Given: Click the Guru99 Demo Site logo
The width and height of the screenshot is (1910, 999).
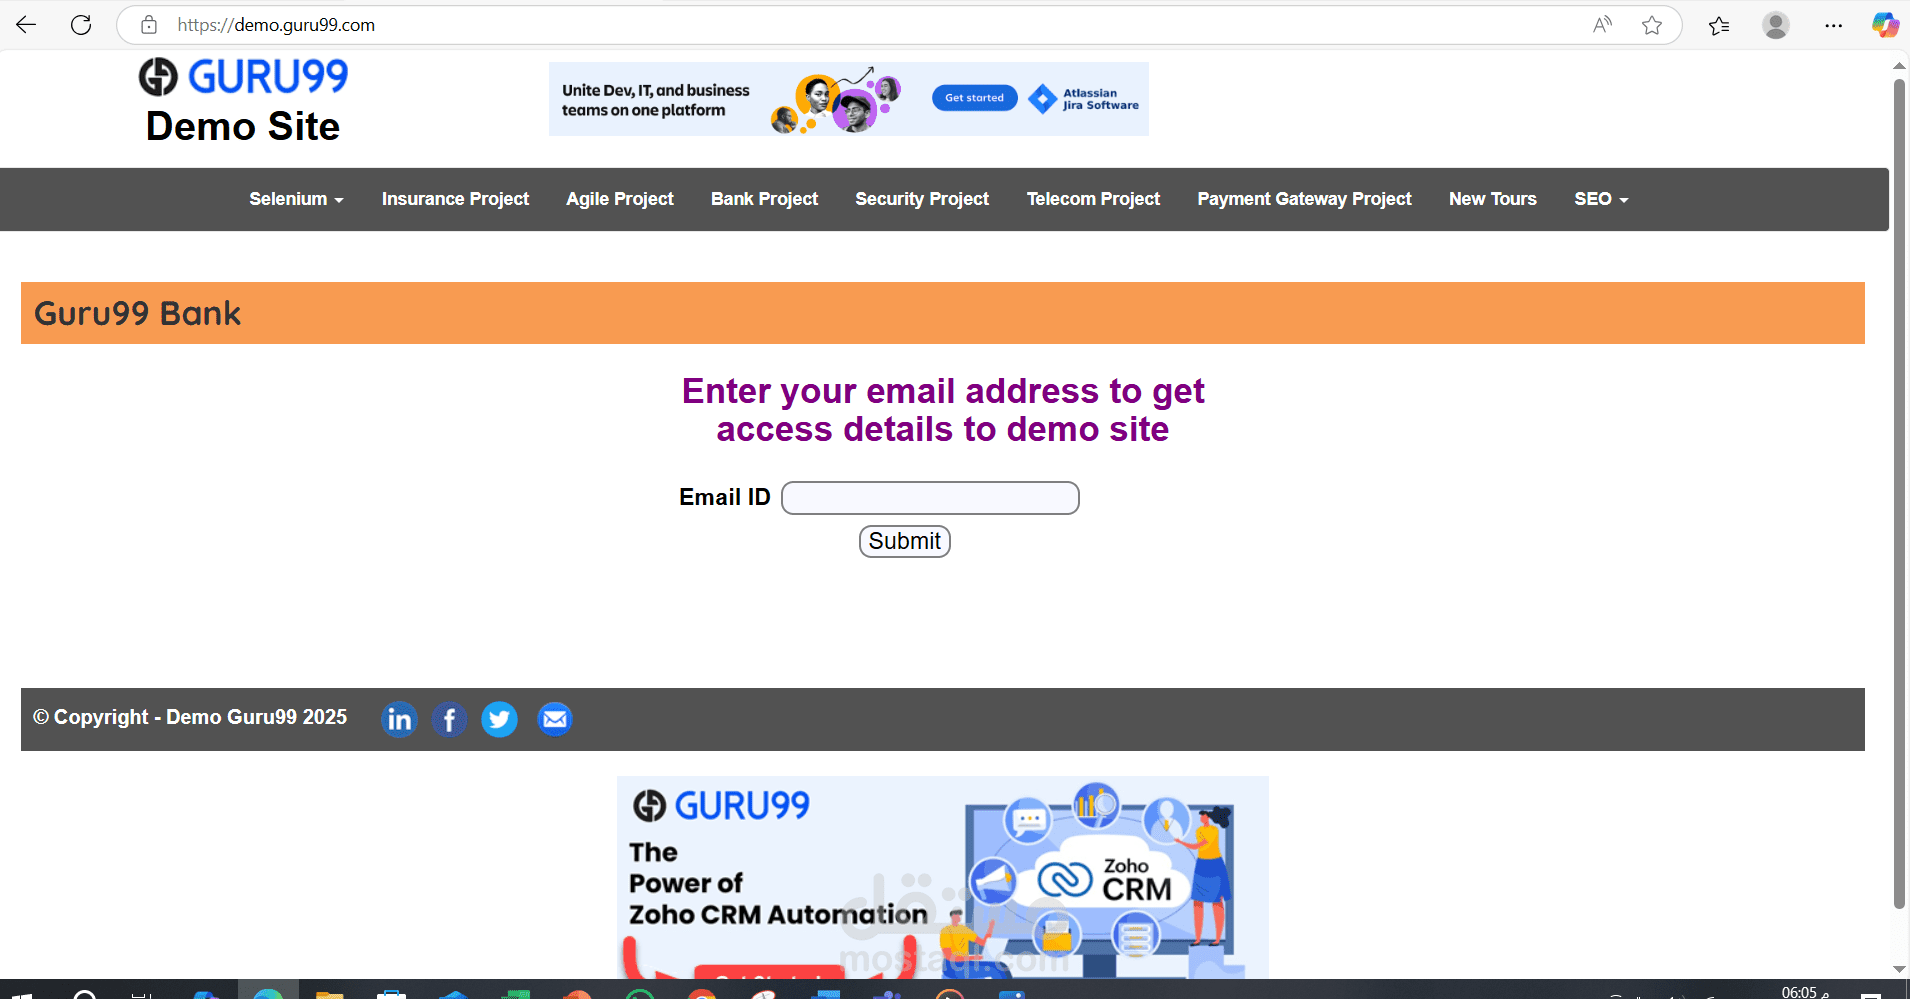Looking at the screenshot, I should click(x=243, y=102).
